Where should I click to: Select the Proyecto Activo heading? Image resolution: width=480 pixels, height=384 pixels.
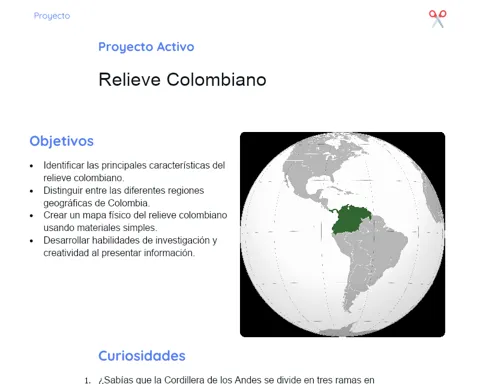(x=146, y=47)
